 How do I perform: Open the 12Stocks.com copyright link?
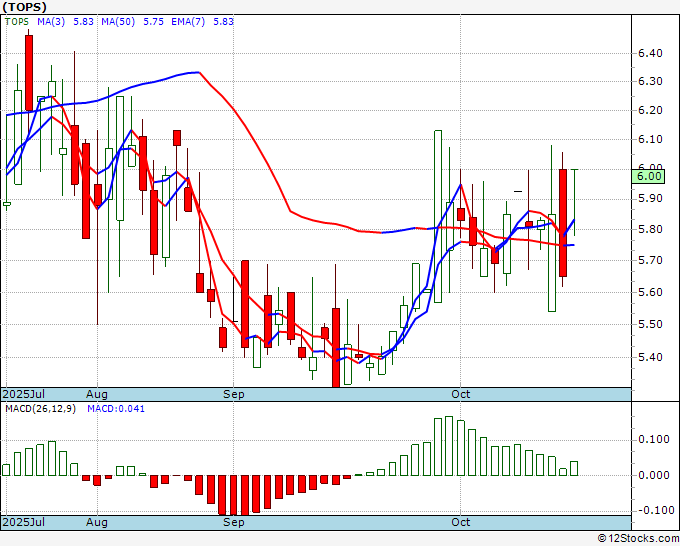(638, 539)
